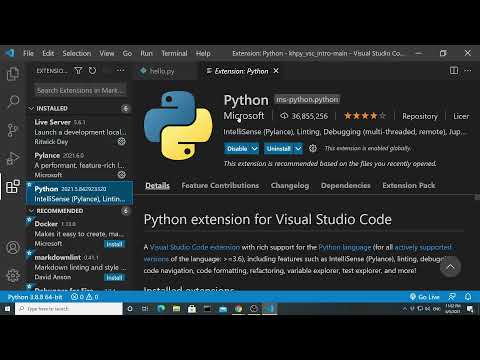
Task: Open the Repository link
Action: click(x=420, y=116)
